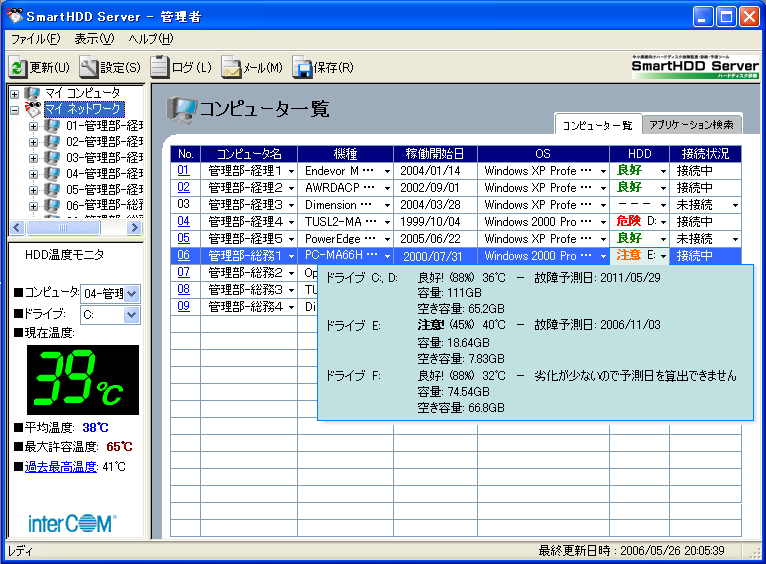
Task: Sort by 接続状況 column header
Action: [x=705, y=154]
